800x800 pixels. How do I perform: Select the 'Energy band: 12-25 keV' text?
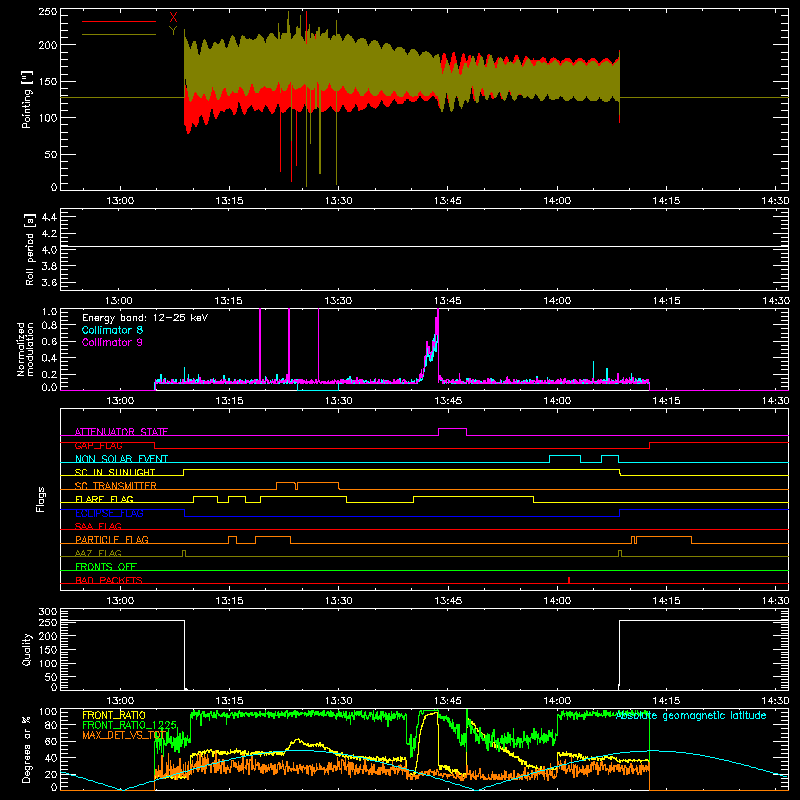click(x=145, y=318)
